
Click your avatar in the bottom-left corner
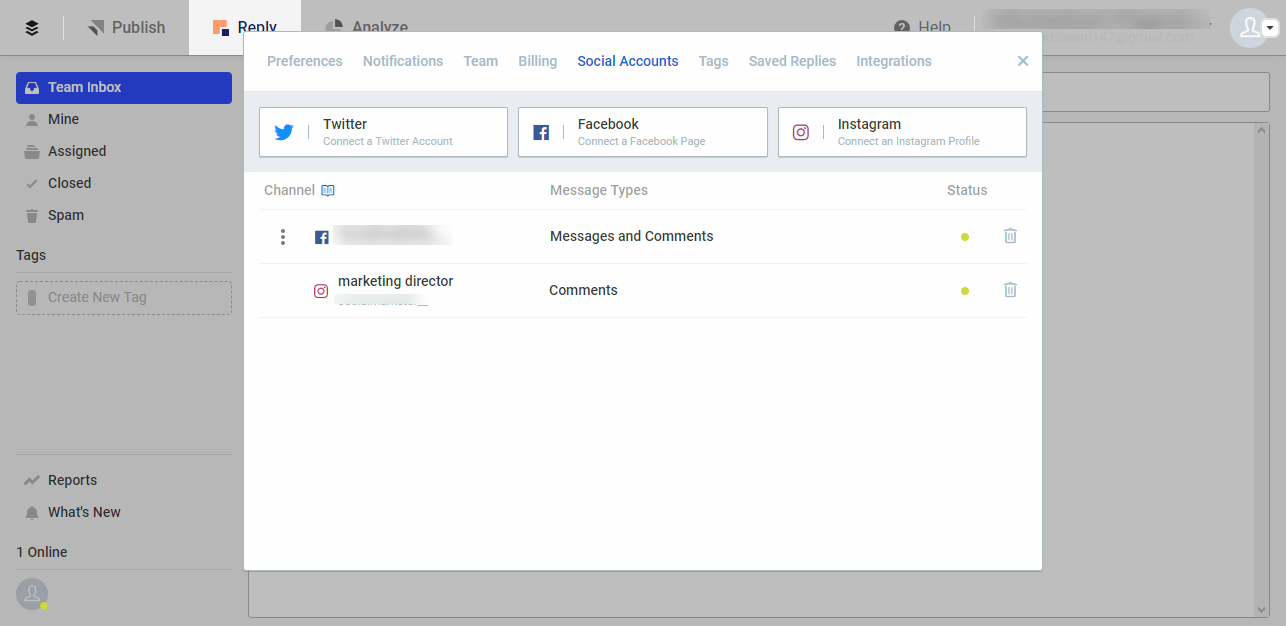point(32,594)
